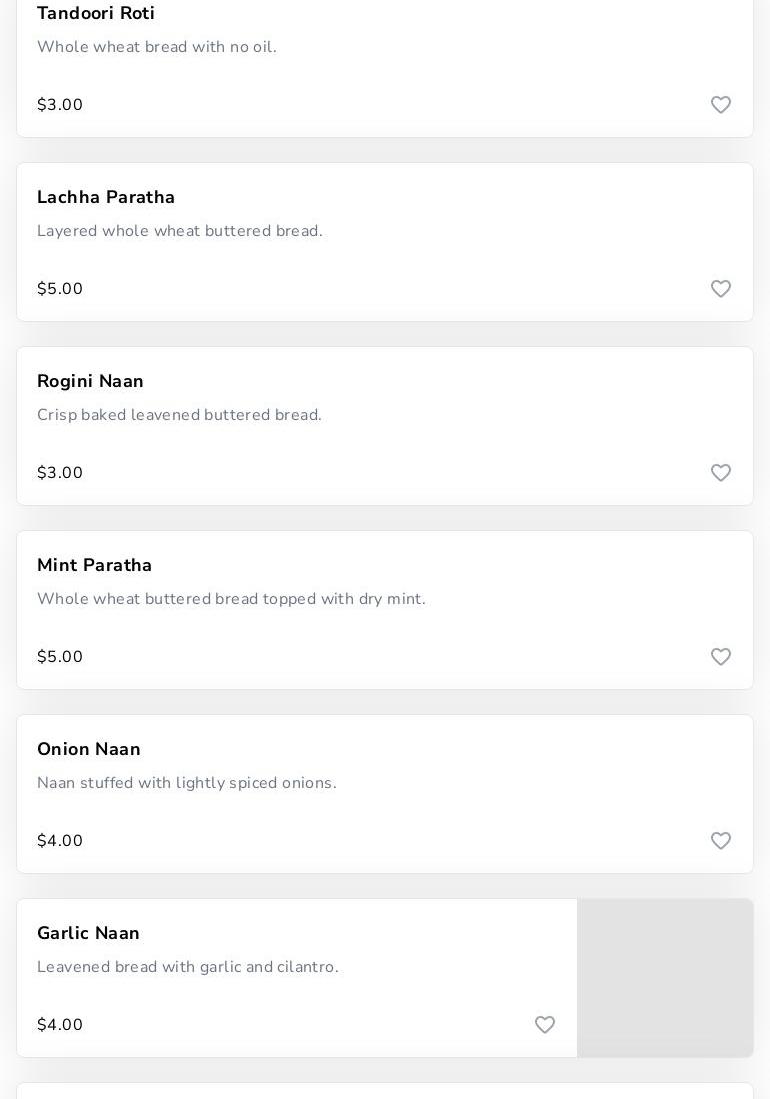Open the Tandoori Roti item title

coord(96,14)
